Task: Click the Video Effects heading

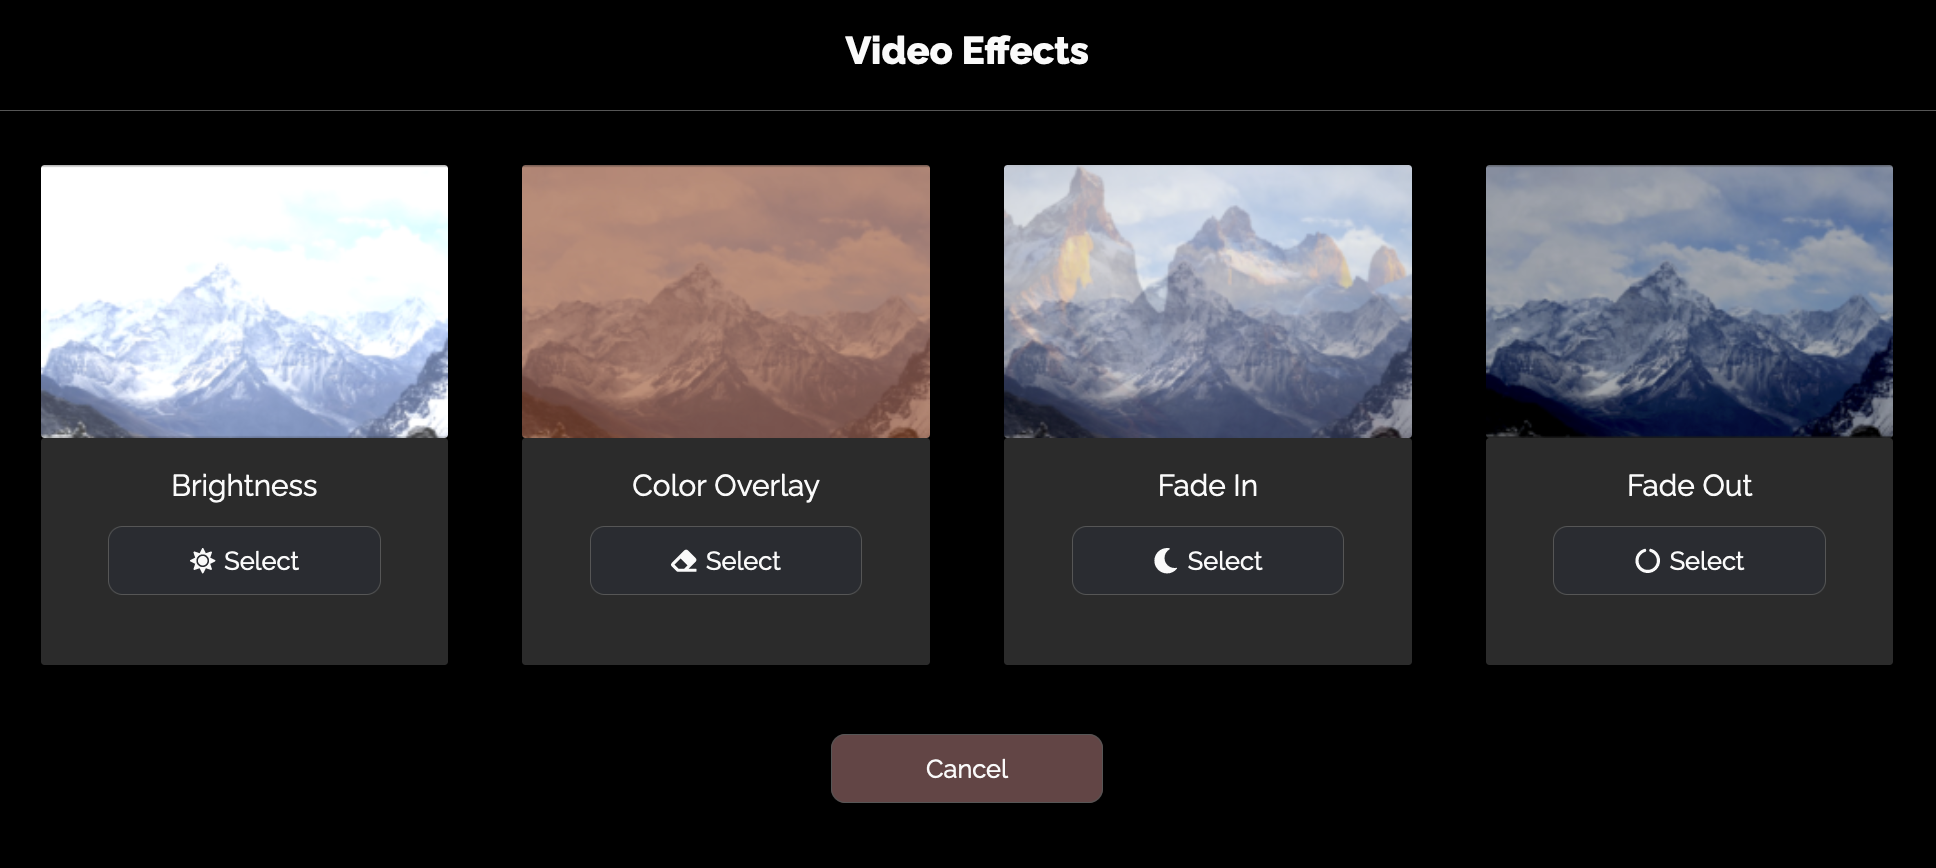Action: point(967,51)
